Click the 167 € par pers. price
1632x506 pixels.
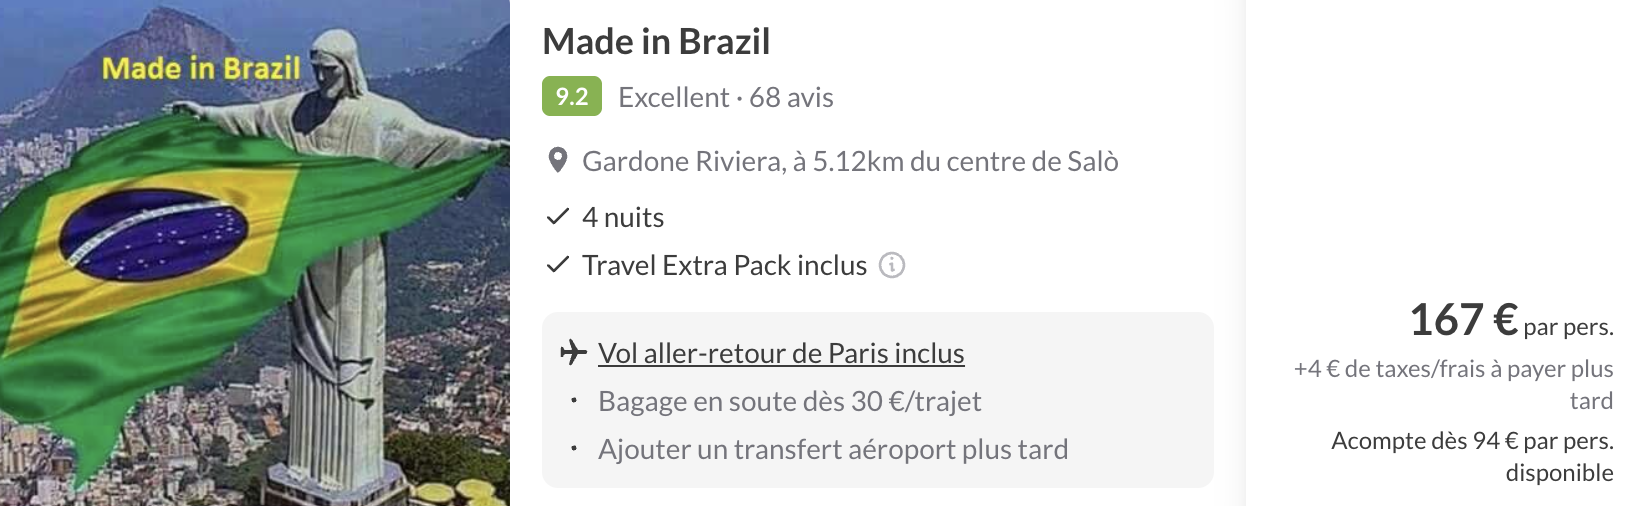[x=1511, y=321]
